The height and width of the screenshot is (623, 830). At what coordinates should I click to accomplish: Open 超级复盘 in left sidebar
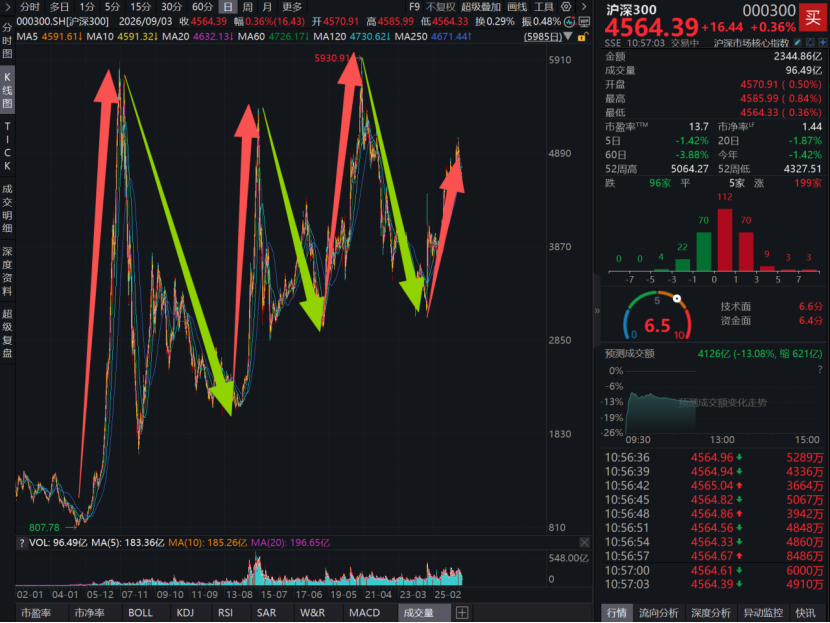tap(7, 333)
